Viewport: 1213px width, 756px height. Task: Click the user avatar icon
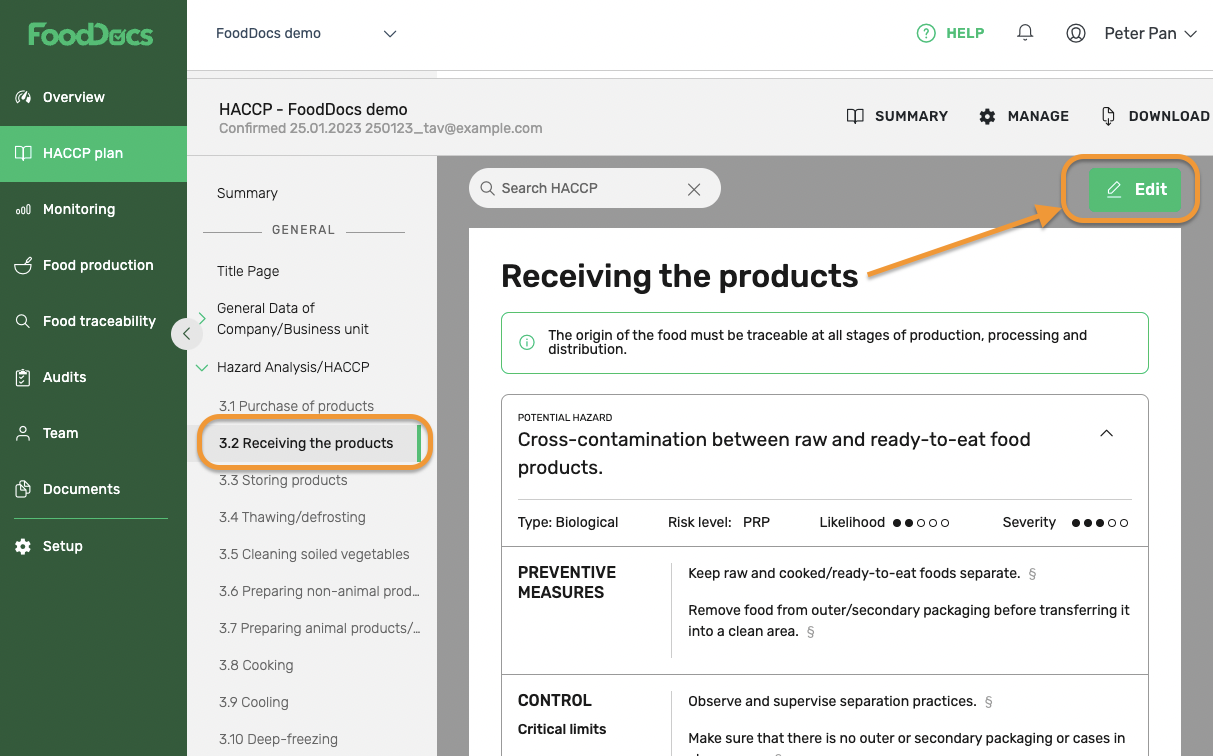point(1076,33)
